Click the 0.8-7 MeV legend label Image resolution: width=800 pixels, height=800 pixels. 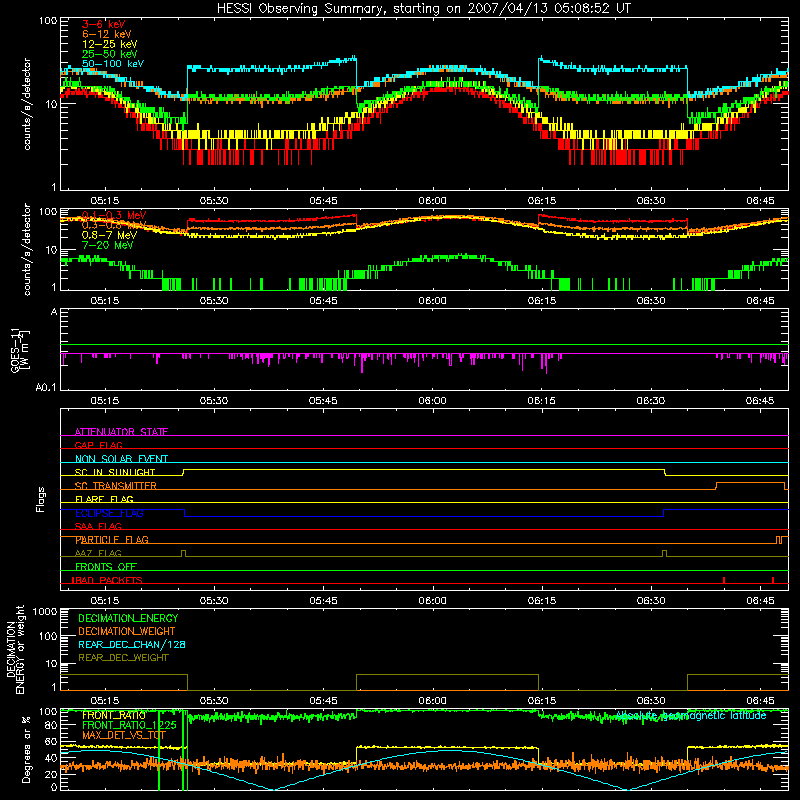[109, 235]
